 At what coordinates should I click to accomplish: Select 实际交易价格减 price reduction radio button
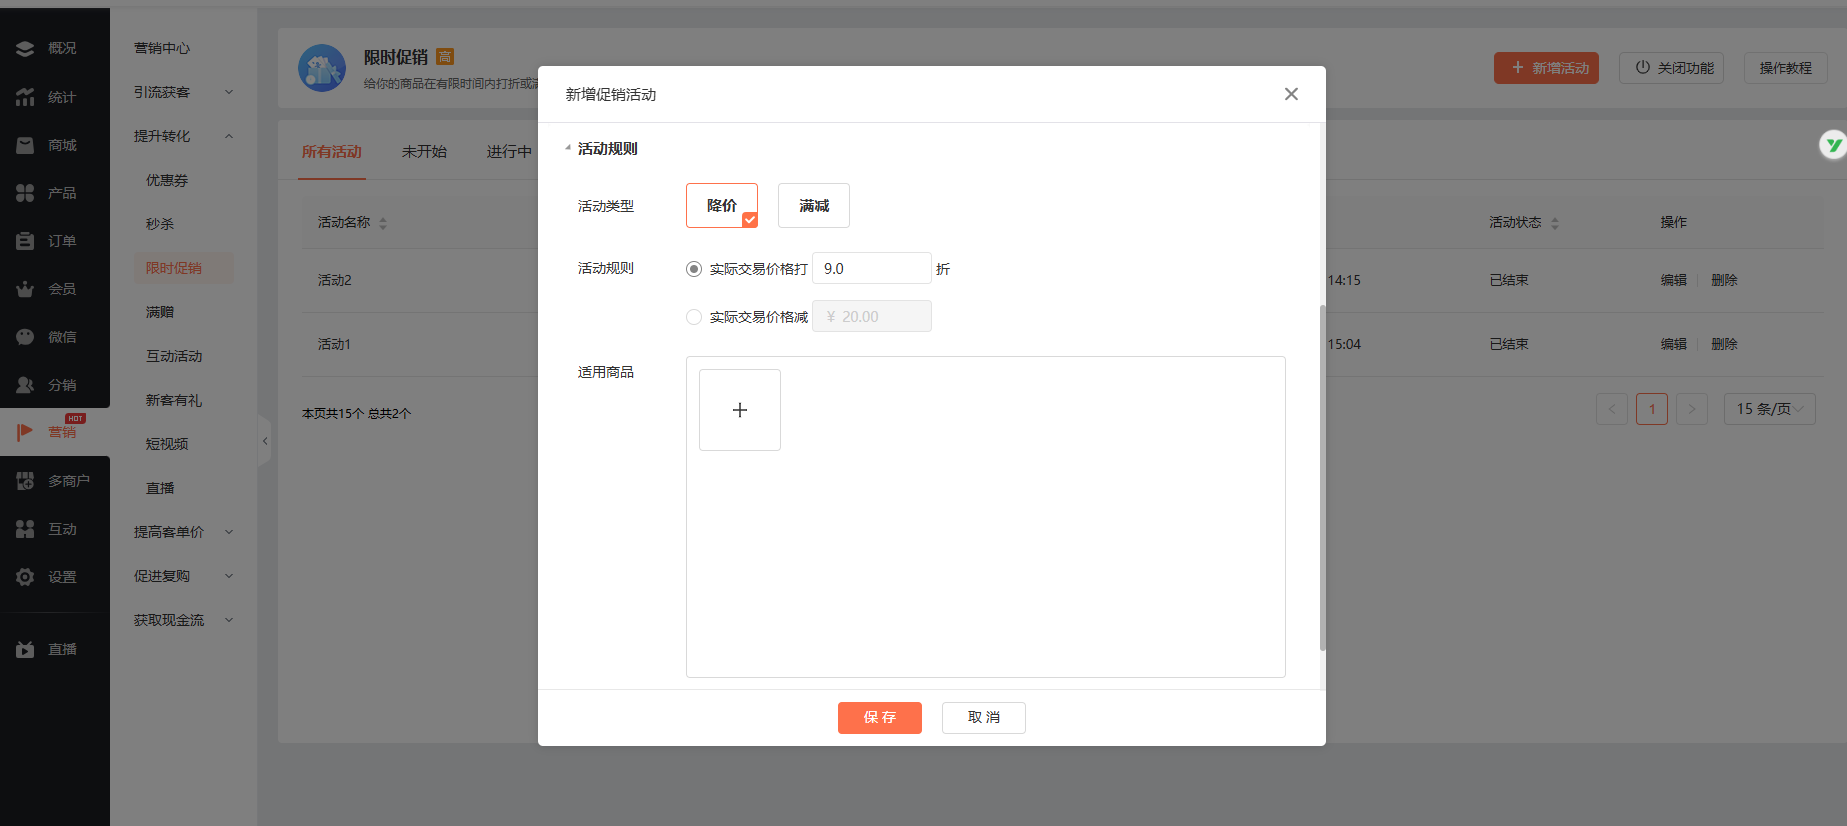tap(694, 317)
